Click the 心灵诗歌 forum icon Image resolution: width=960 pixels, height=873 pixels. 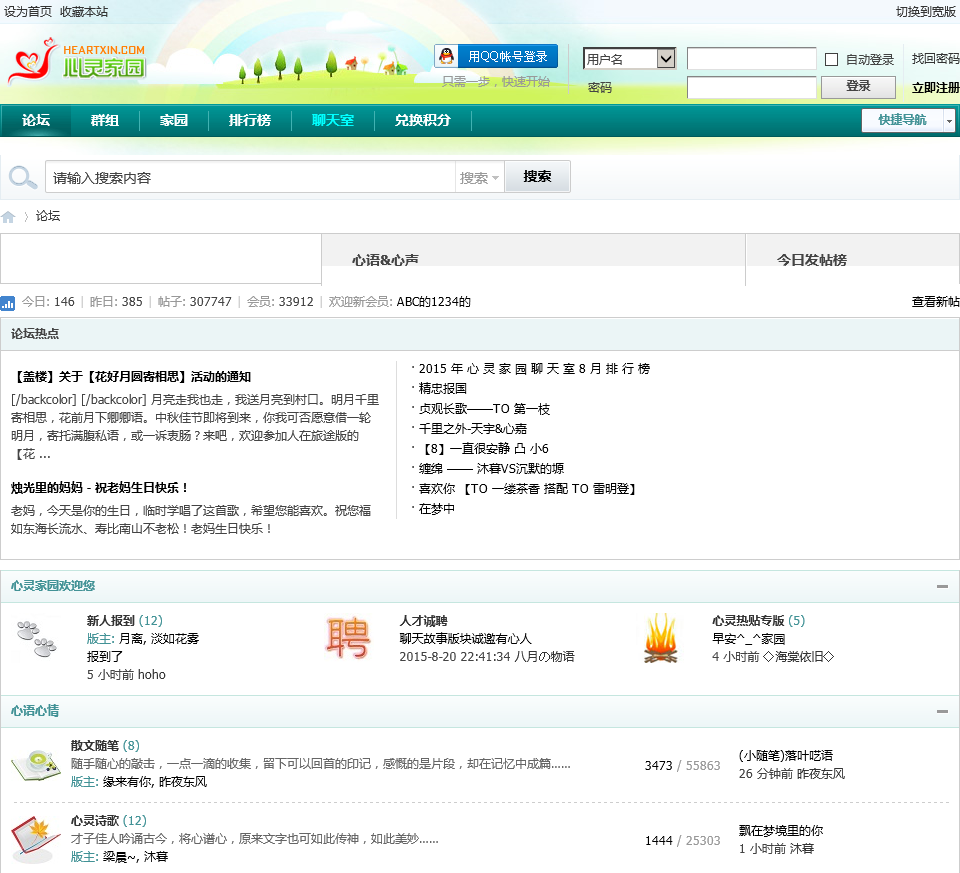pos(34,838)
